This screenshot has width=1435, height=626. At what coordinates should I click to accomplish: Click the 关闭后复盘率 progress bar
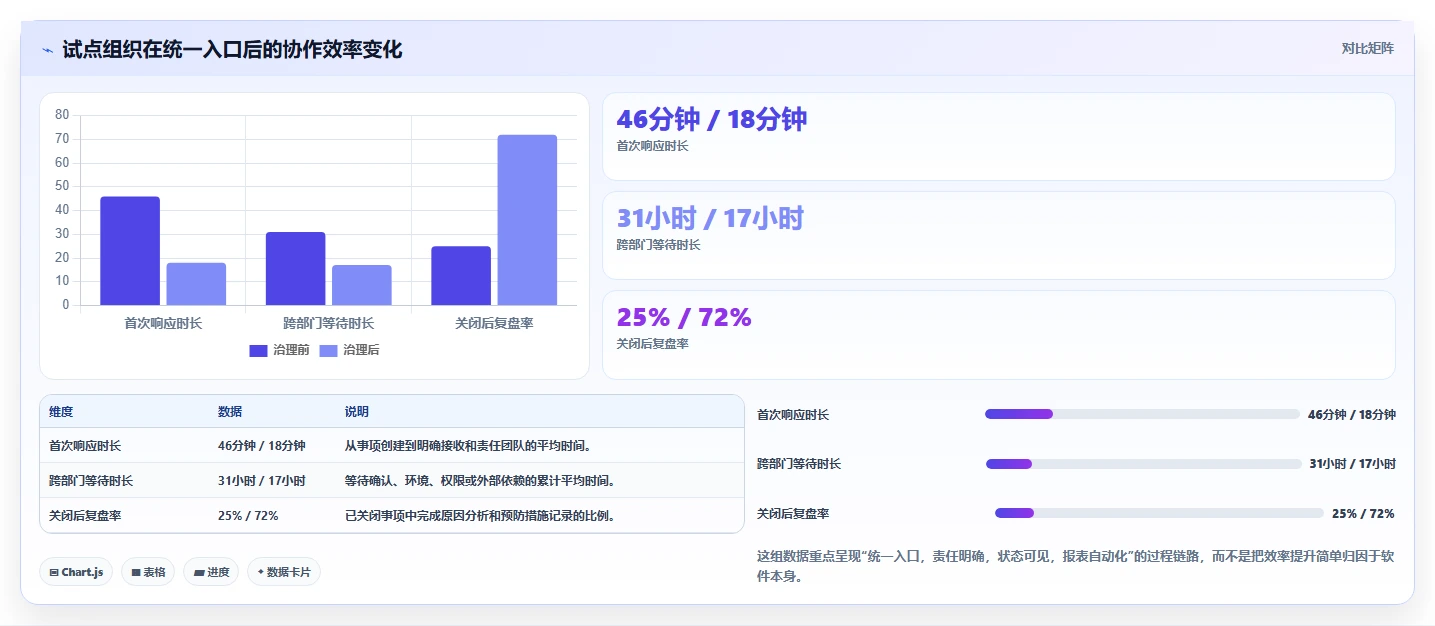pyautogui.click(x=1160, y=513)
